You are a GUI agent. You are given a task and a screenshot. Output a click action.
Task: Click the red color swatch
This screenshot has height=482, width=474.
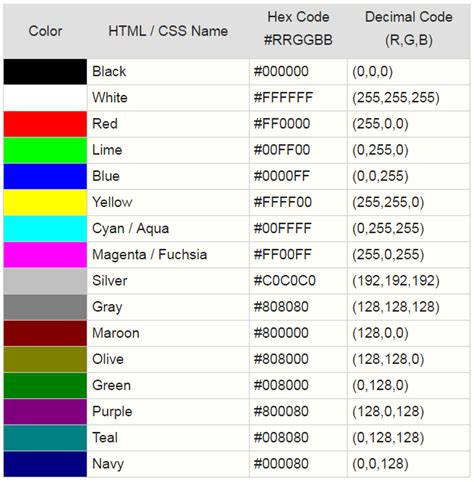point(45,124)
